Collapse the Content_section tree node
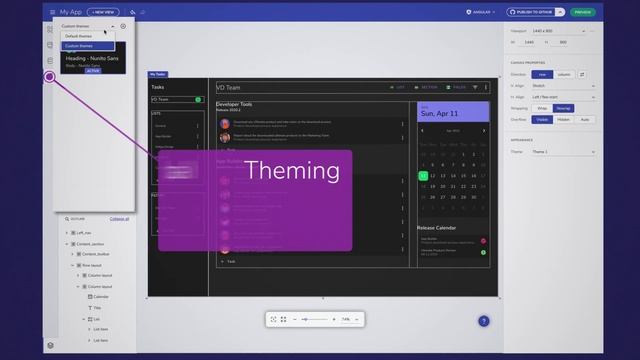640x360 pixels. [x=67, y=244]
